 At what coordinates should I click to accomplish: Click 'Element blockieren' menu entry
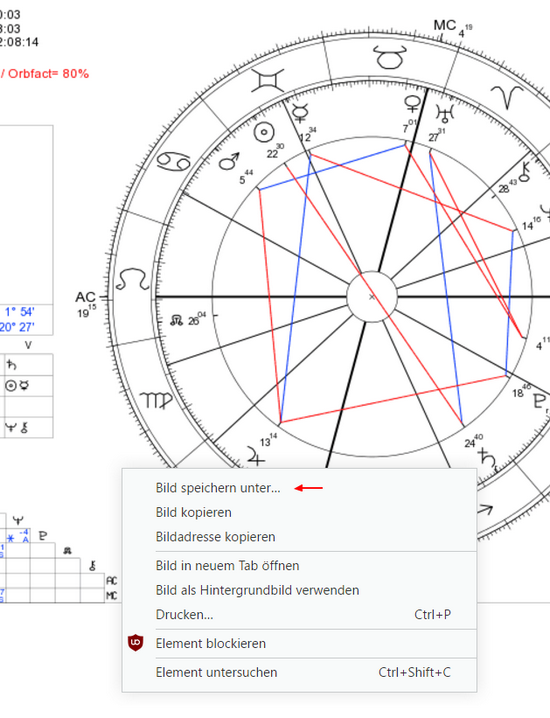pos(299,643)
